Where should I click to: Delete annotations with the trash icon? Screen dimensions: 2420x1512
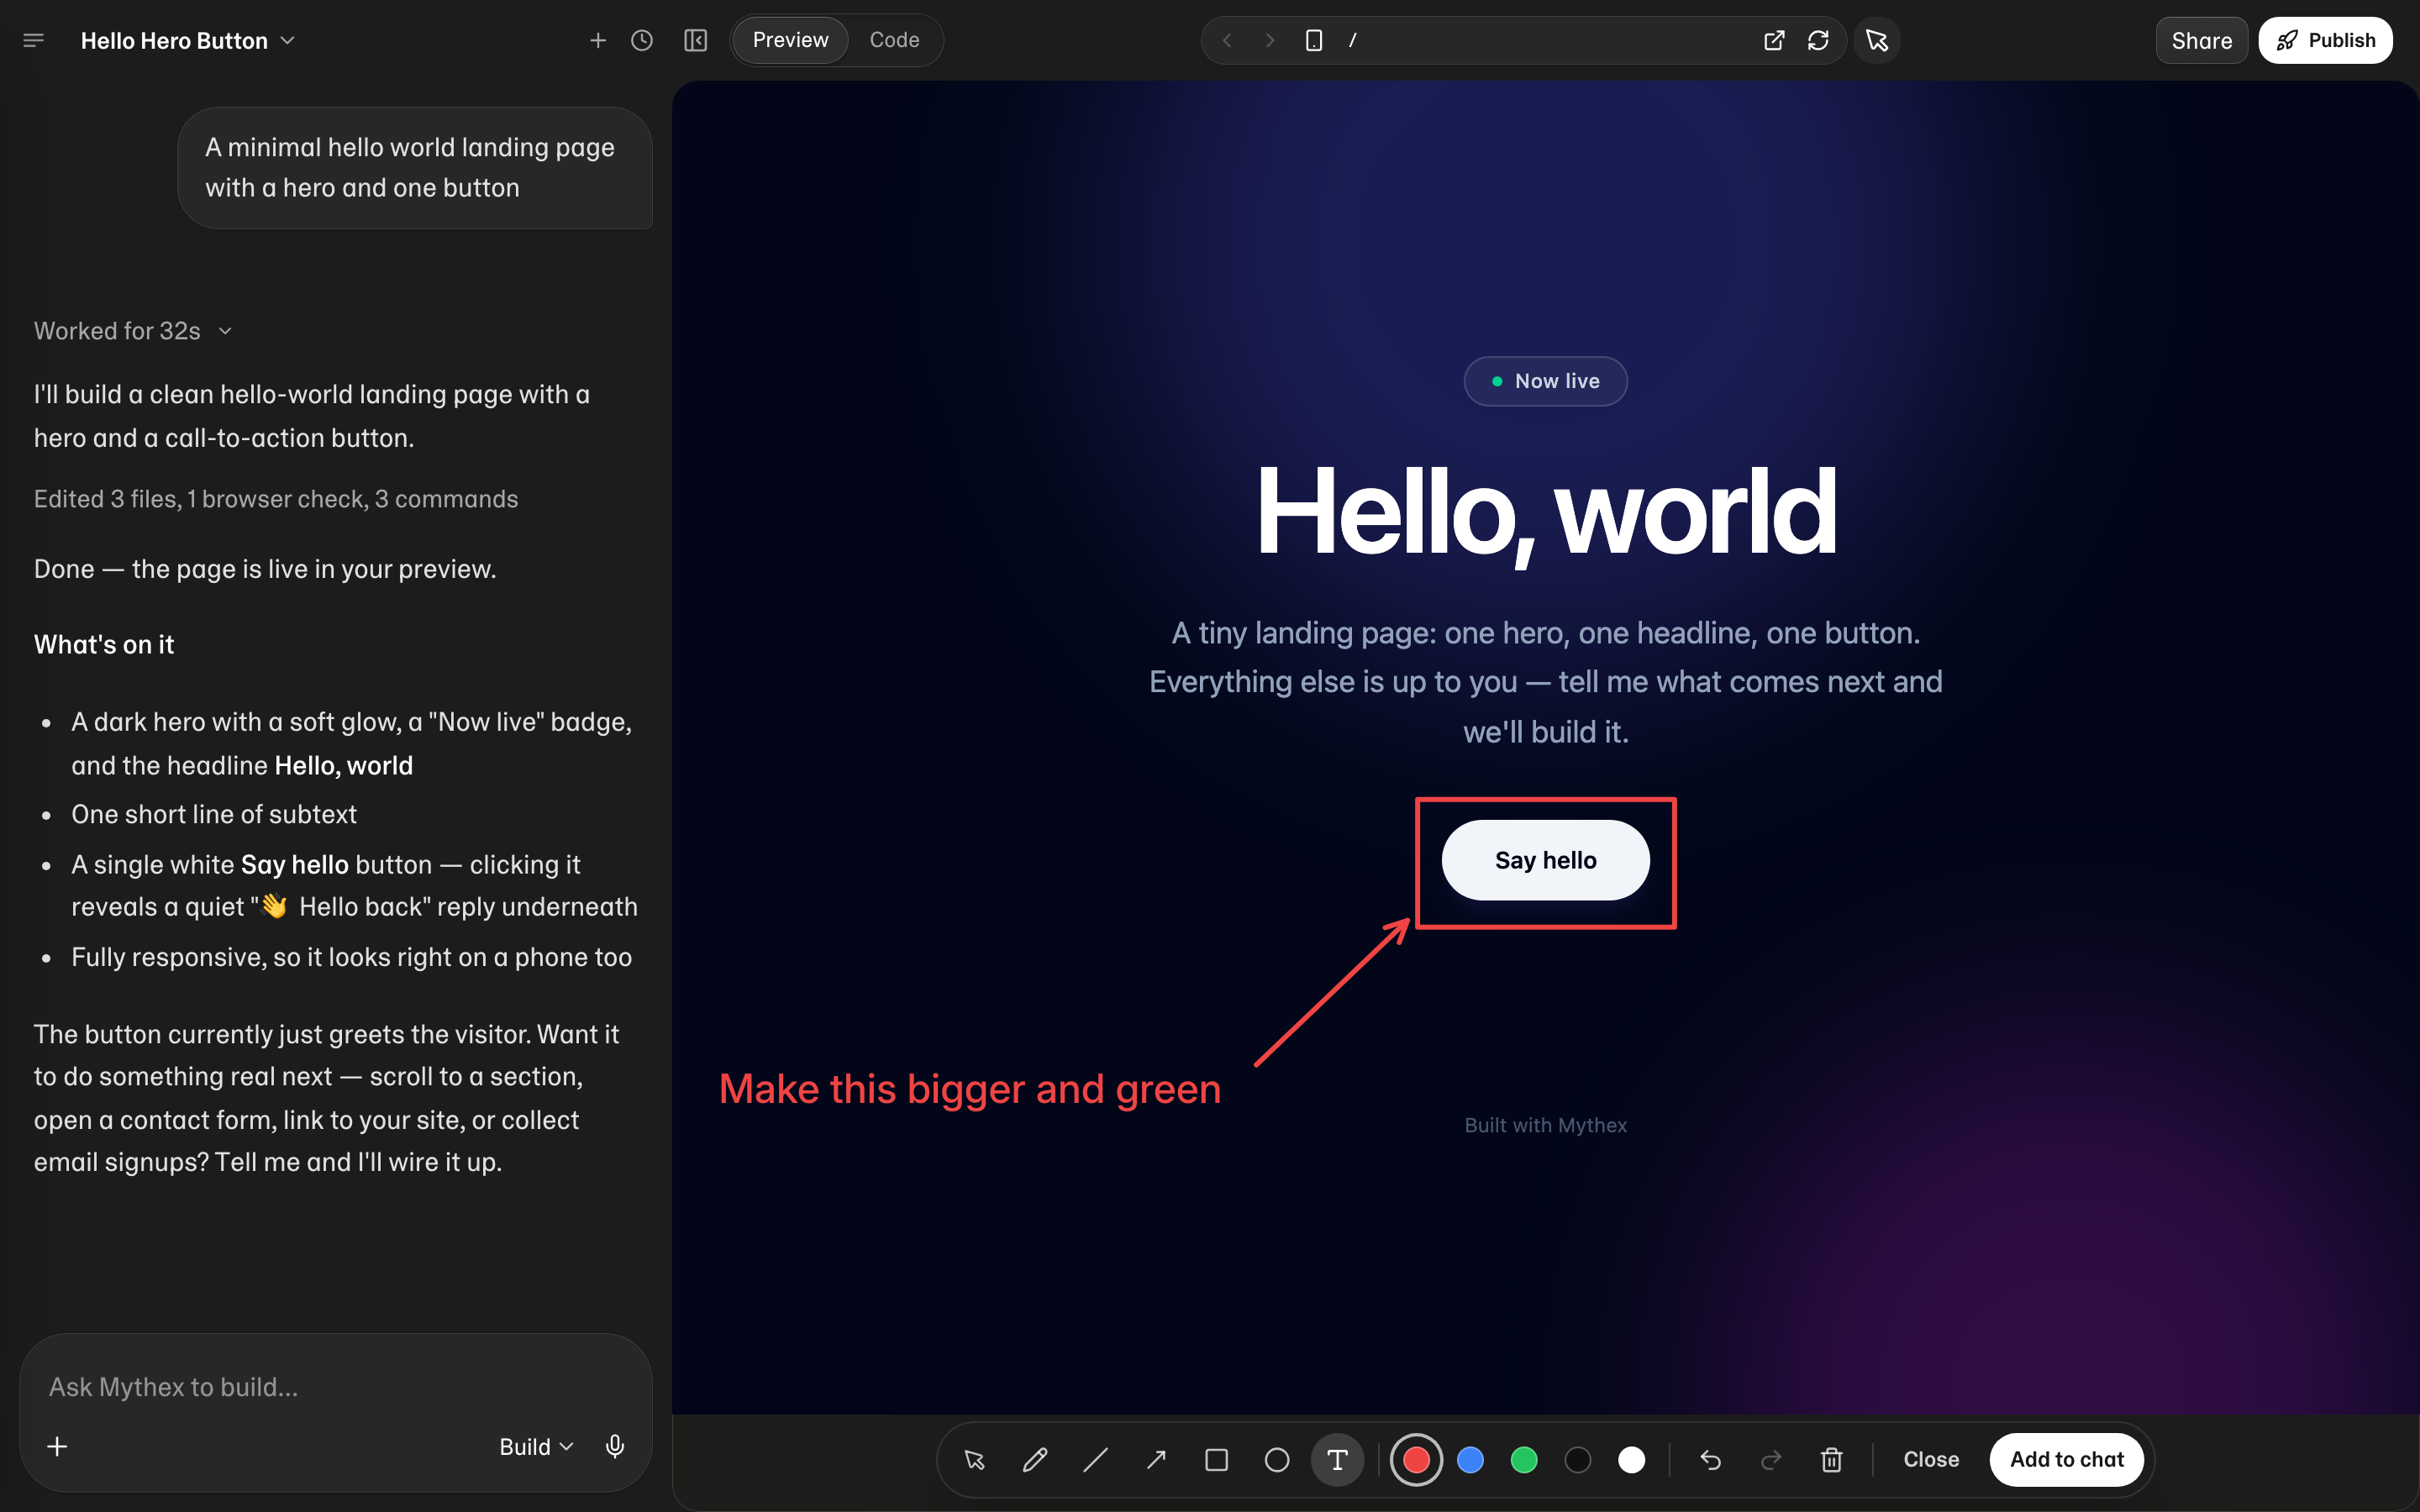(1831, 1460)
